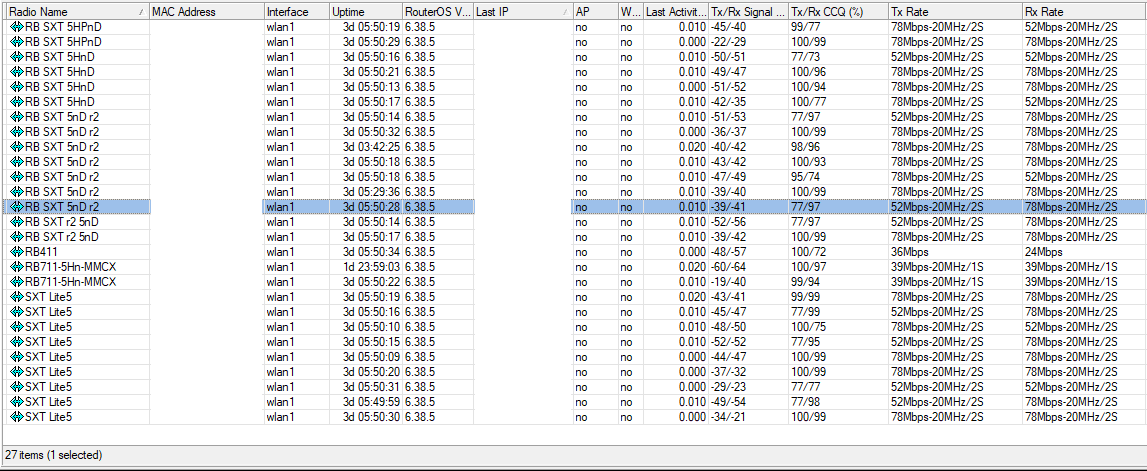Click icon of SXT Lite5 with uptime 3d 05:49:59
The image size is (1147, 471).
pyautogui.click(x=18, y=402)
